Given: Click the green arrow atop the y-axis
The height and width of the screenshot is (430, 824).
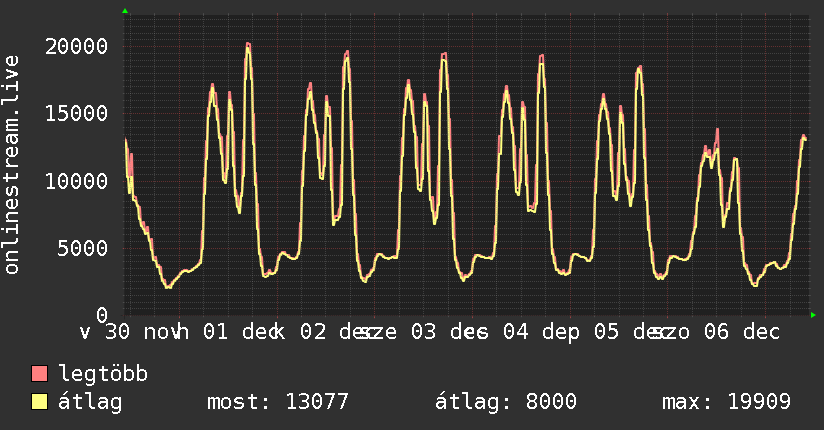Looking at the screenshot, I should click(x=125, y=11).
